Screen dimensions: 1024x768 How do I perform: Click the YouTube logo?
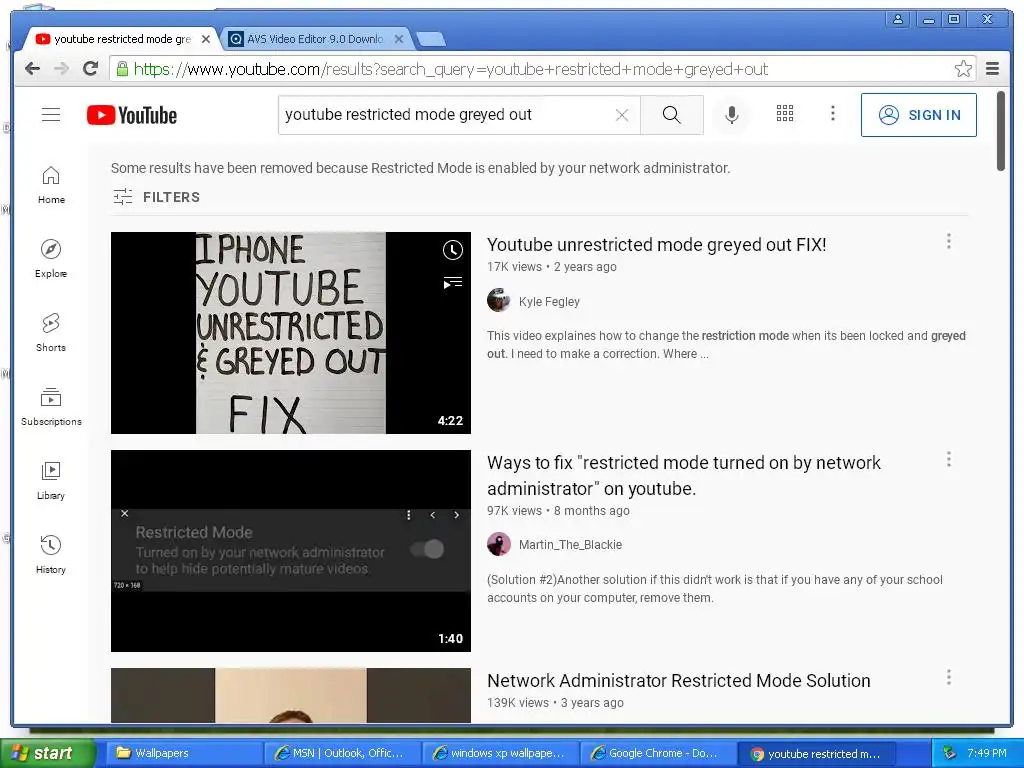pos(132,115)
